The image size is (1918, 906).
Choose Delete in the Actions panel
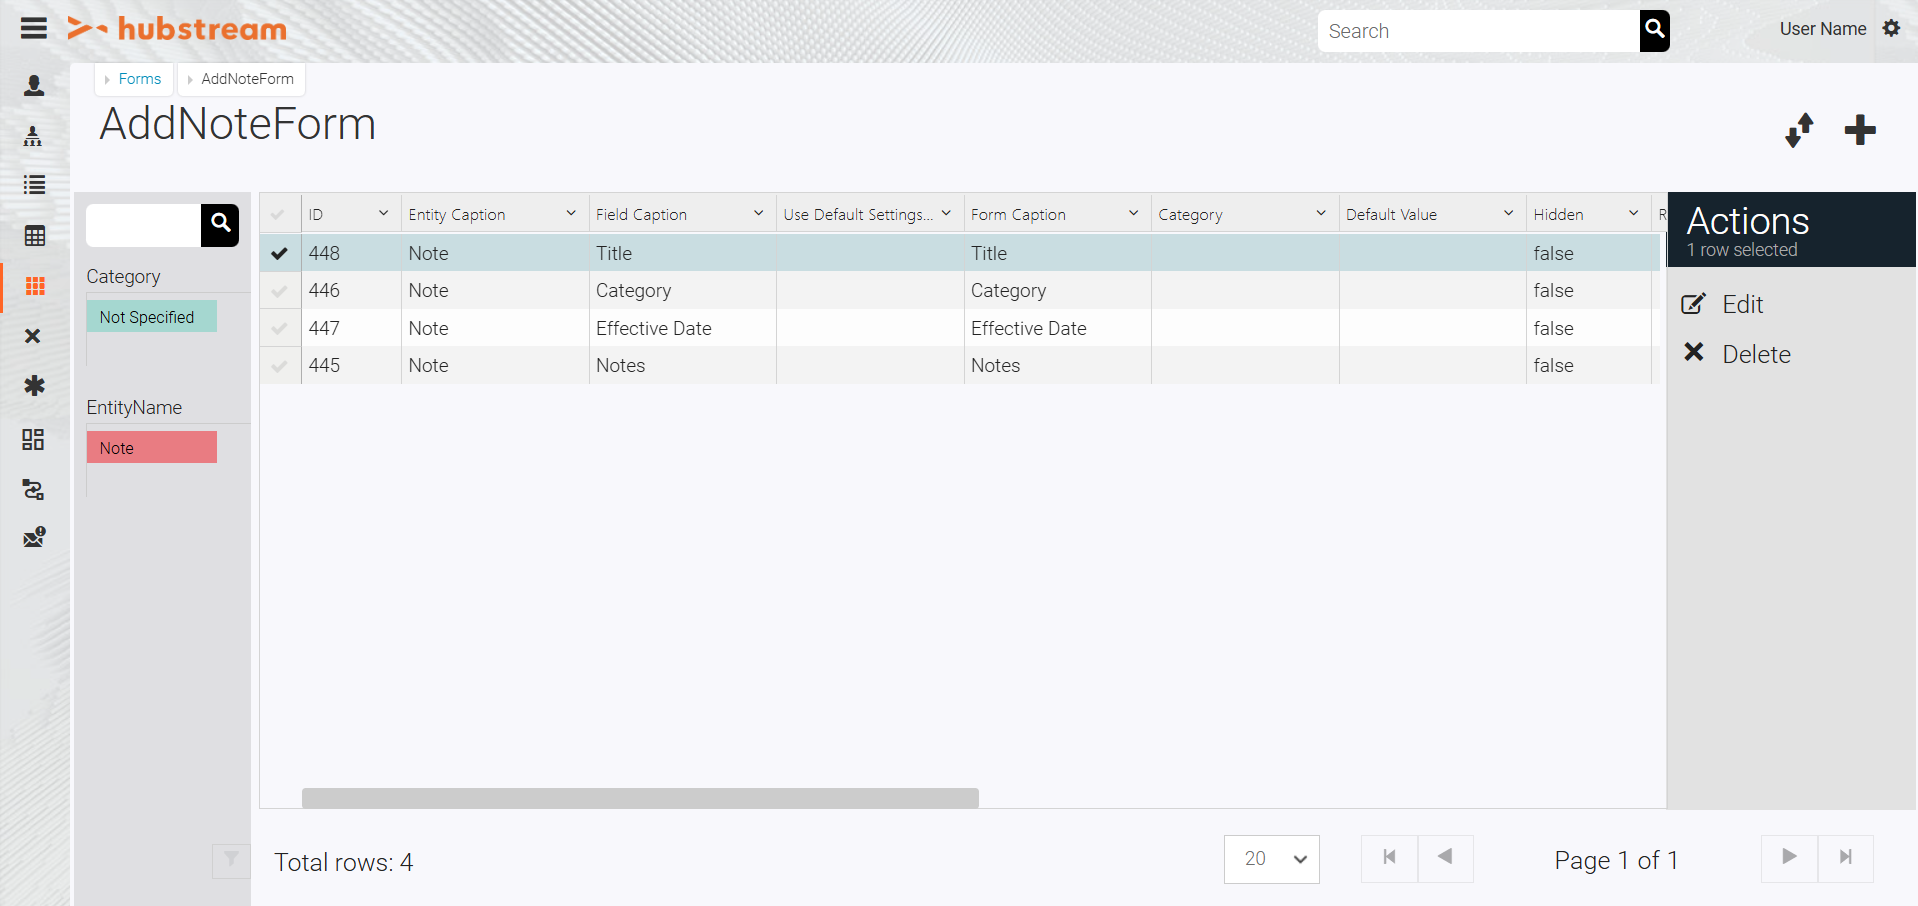point(1755,354)
